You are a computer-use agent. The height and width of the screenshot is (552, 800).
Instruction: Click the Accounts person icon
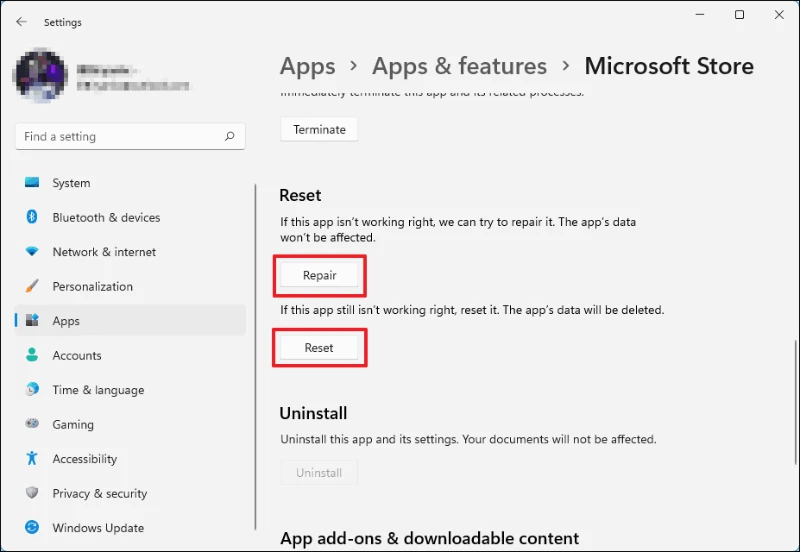(32, 355)
